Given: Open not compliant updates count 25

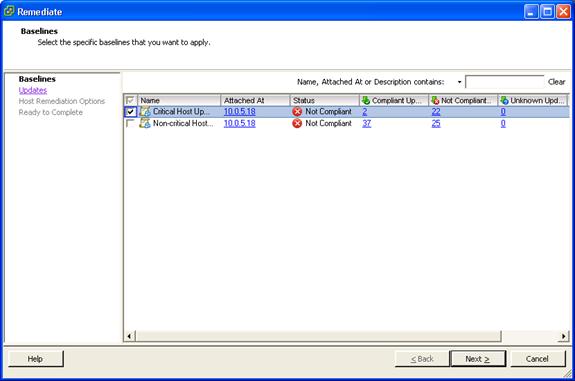Looking at the screenshot, I should [436, 124].
